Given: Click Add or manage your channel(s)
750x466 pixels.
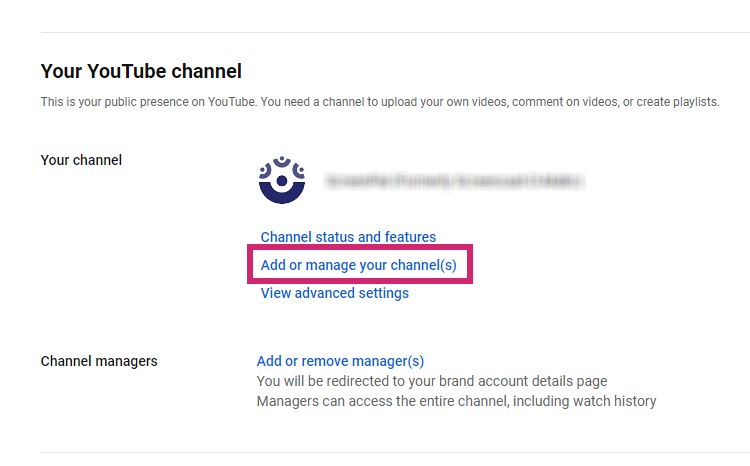Looking at the screenshot, I should click(359, 265).
